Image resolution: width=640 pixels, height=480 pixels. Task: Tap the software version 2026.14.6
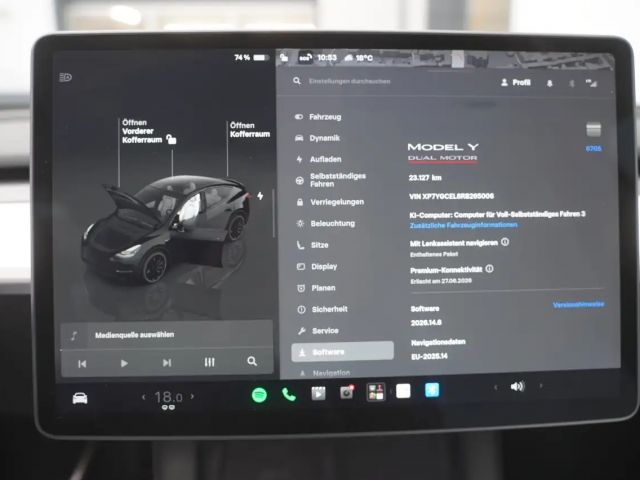(426, 322)
